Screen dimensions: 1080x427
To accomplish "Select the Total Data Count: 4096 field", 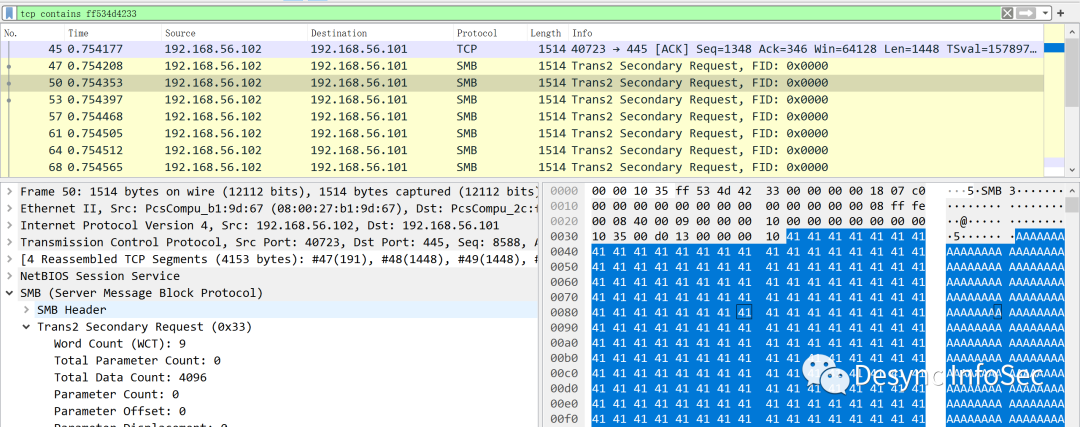I will point(130,377).
